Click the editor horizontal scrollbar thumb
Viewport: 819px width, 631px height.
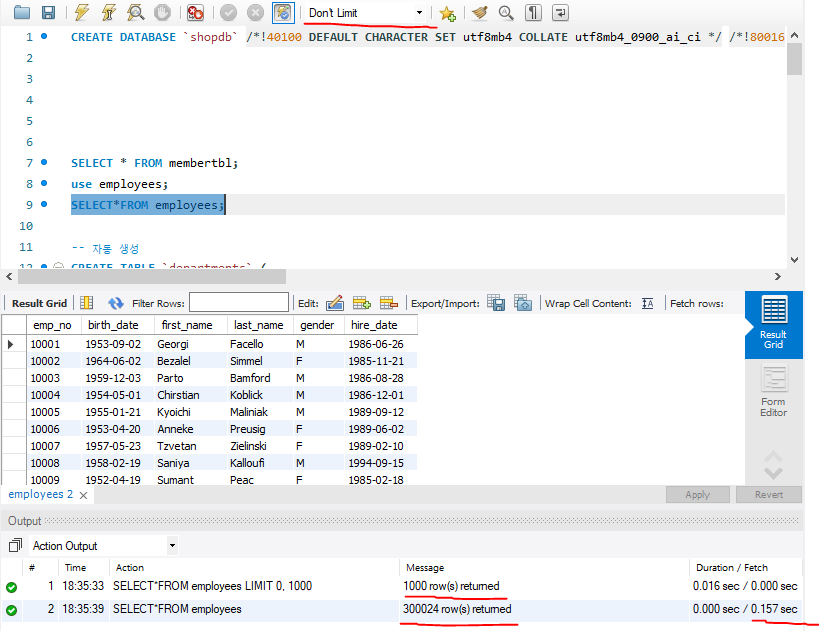[x=152, y=276]
